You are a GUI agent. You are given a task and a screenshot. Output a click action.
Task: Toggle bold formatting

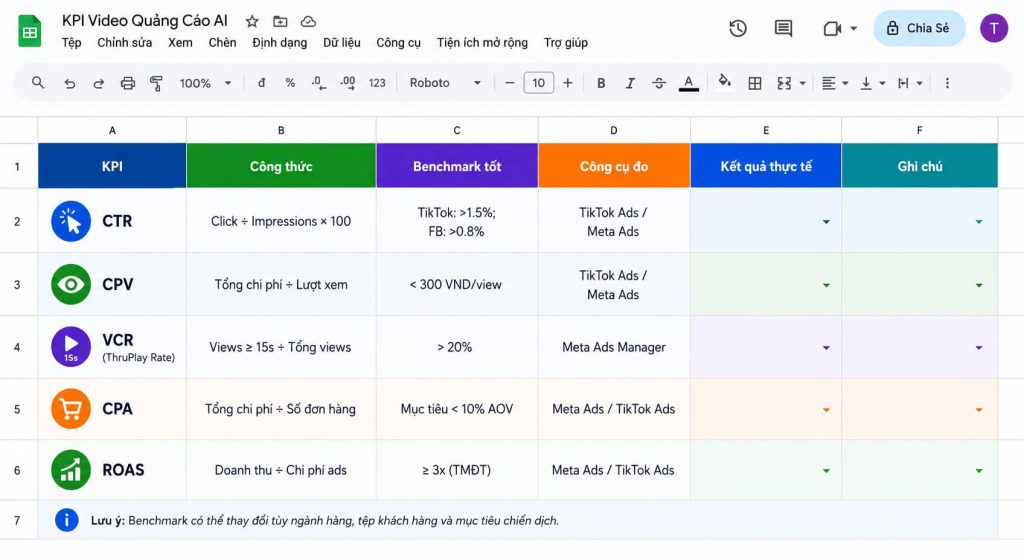tap(601, 83)
